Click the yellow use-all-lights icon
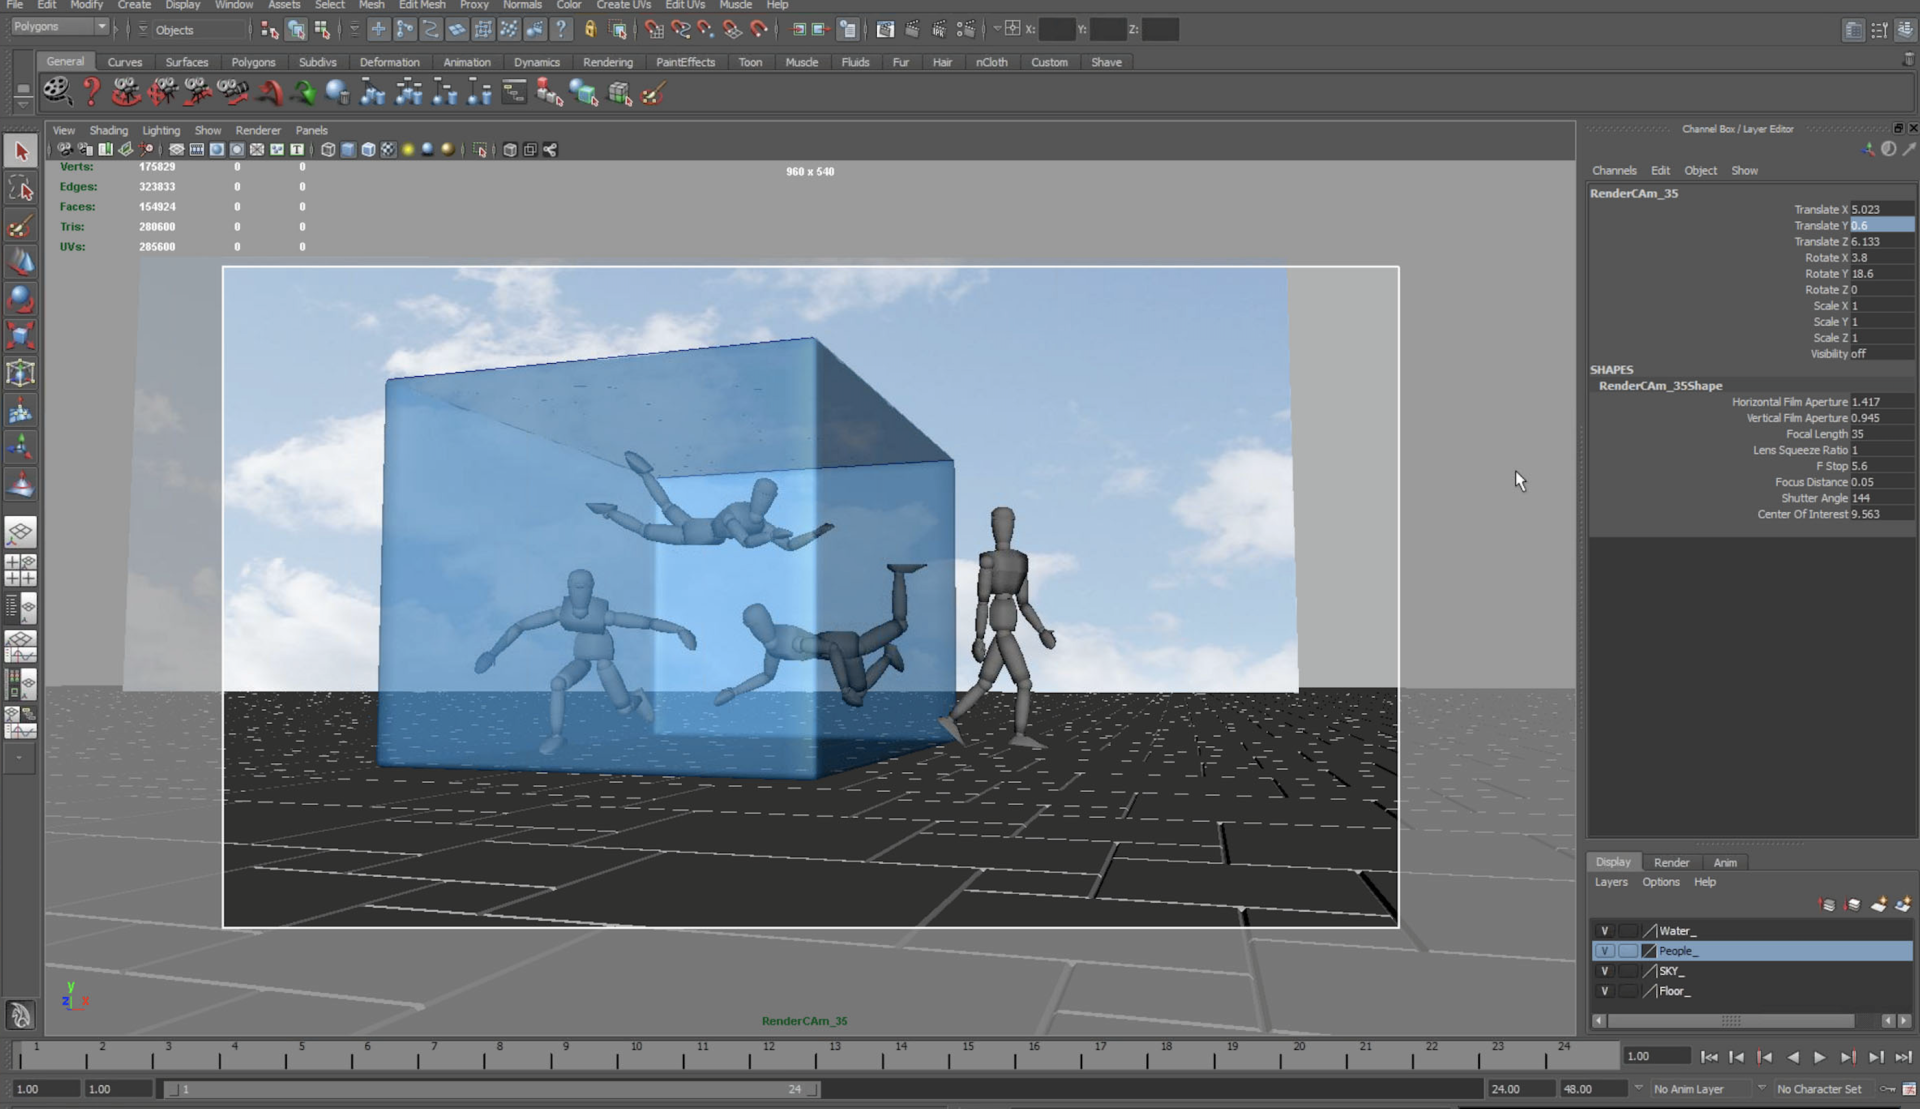The height and width of the screenshot is (1109, 1920). 408,150
